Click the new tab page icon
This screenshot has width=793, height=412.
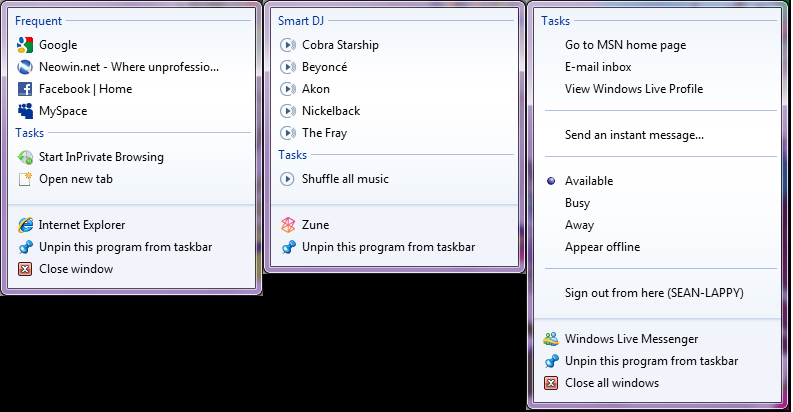coord(25,179)
